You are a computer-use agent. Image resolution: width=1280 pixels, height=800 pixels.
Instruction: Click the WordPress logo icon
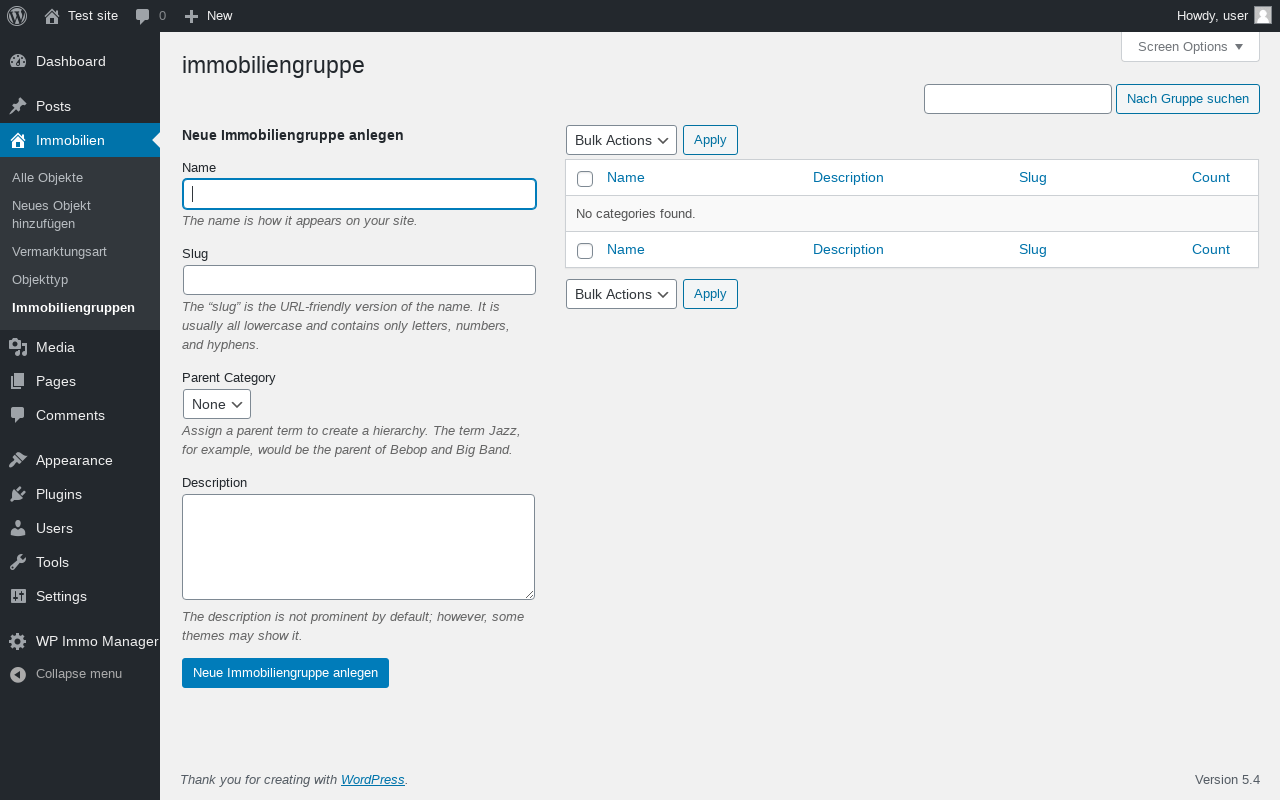(17, 16)
